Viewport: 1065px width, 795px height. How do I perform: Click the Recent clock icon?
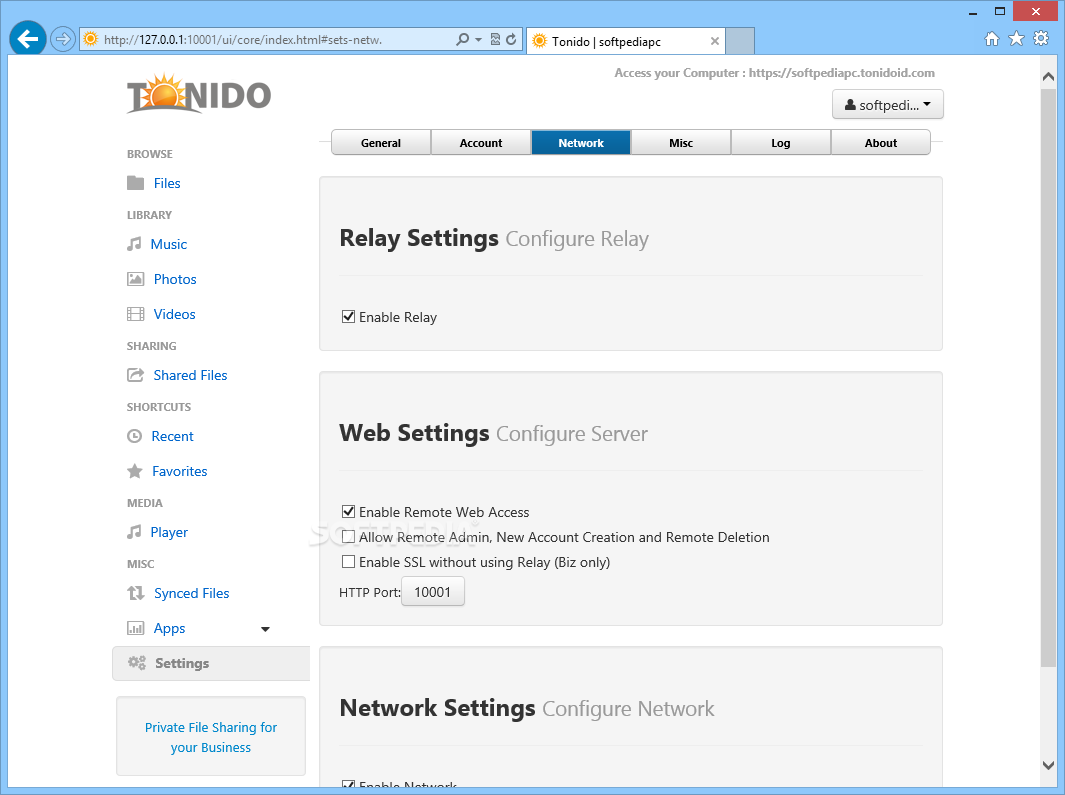click(134, 436)
